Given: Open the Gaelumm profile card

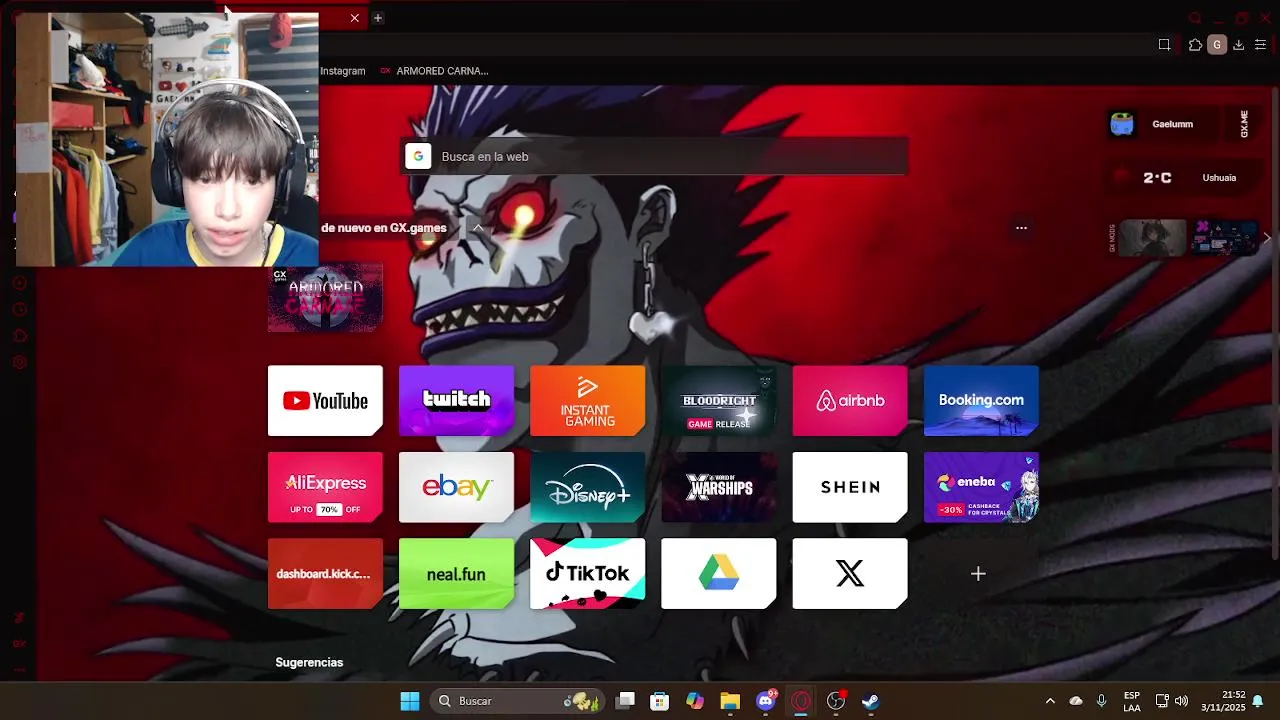Looking at the screenshot, I should pos(1164,124).
